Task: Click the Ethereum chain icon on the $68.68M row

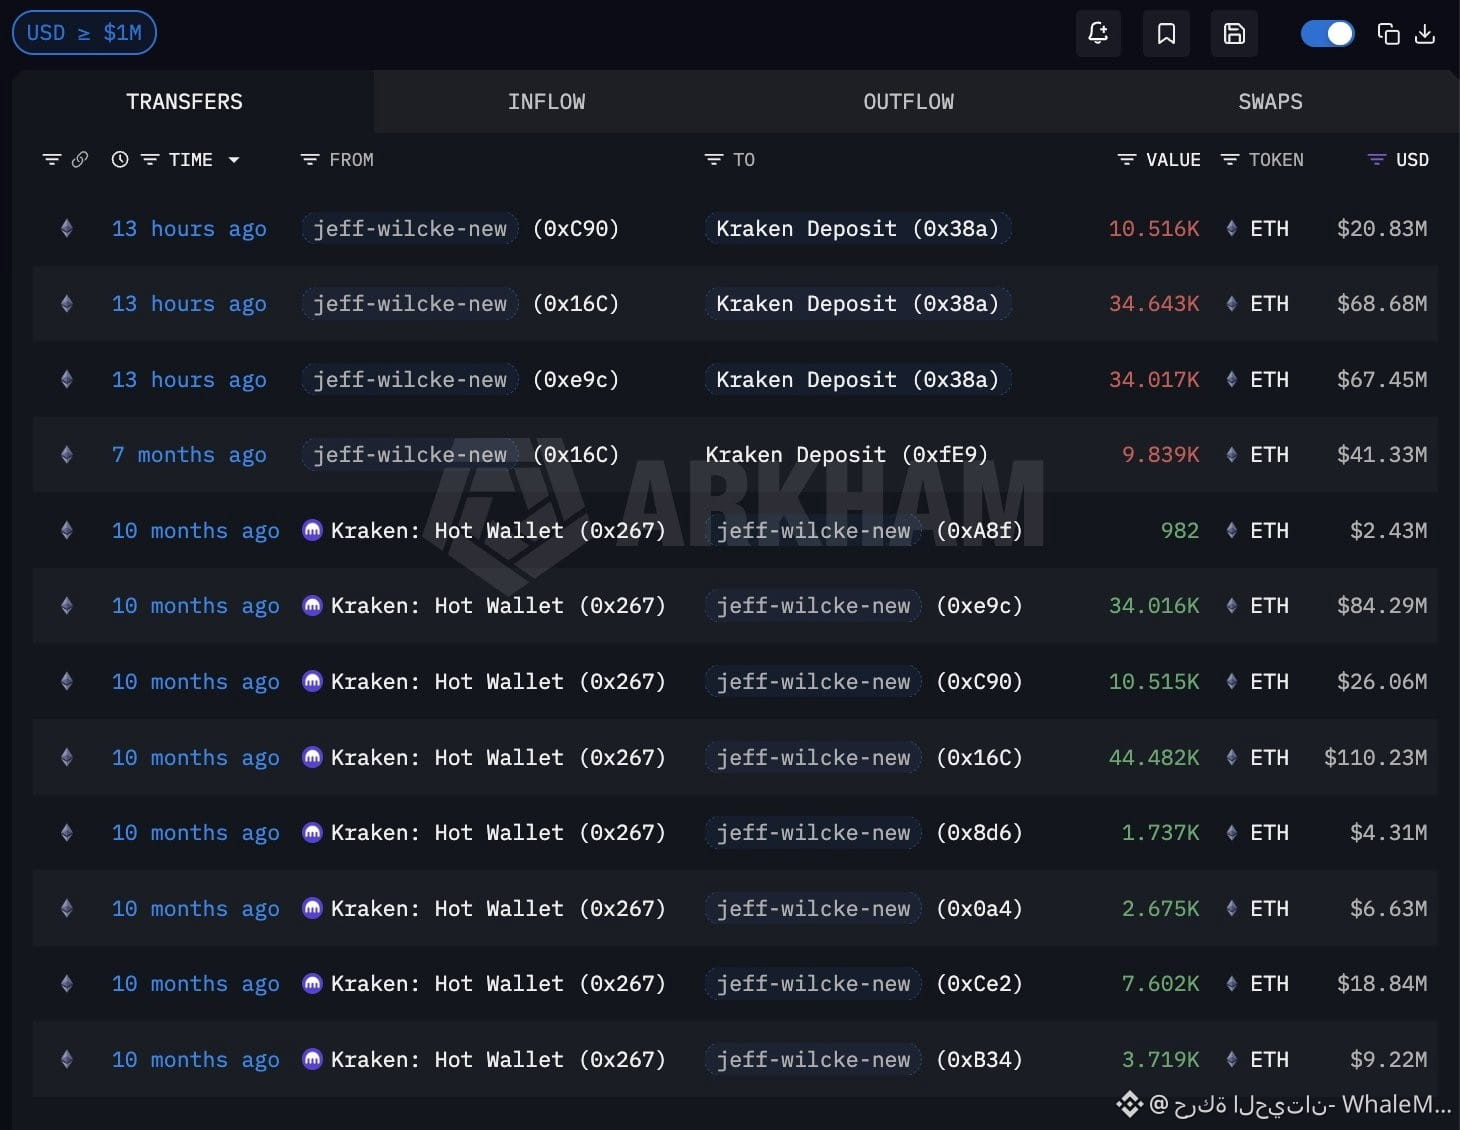Action: [67, 303]
